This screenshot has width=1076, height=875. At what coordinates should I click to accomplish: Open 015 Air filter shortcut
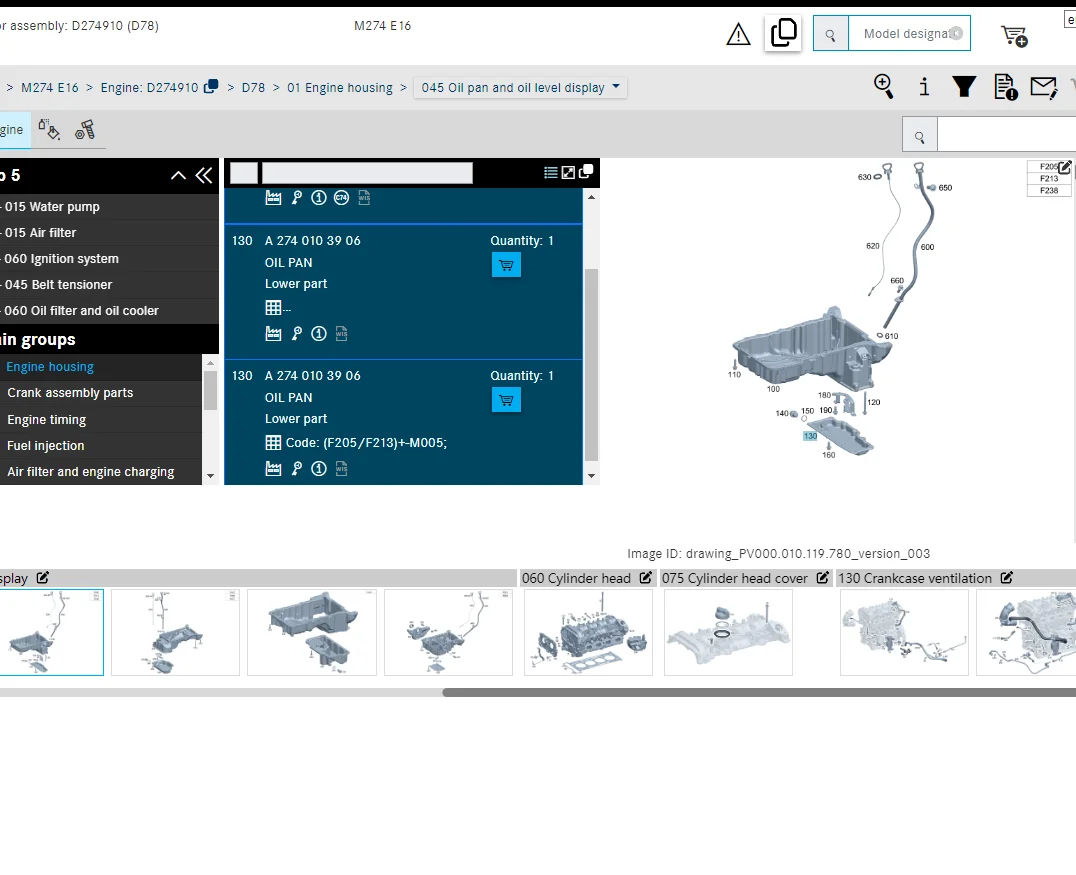[x=40, y=233]
